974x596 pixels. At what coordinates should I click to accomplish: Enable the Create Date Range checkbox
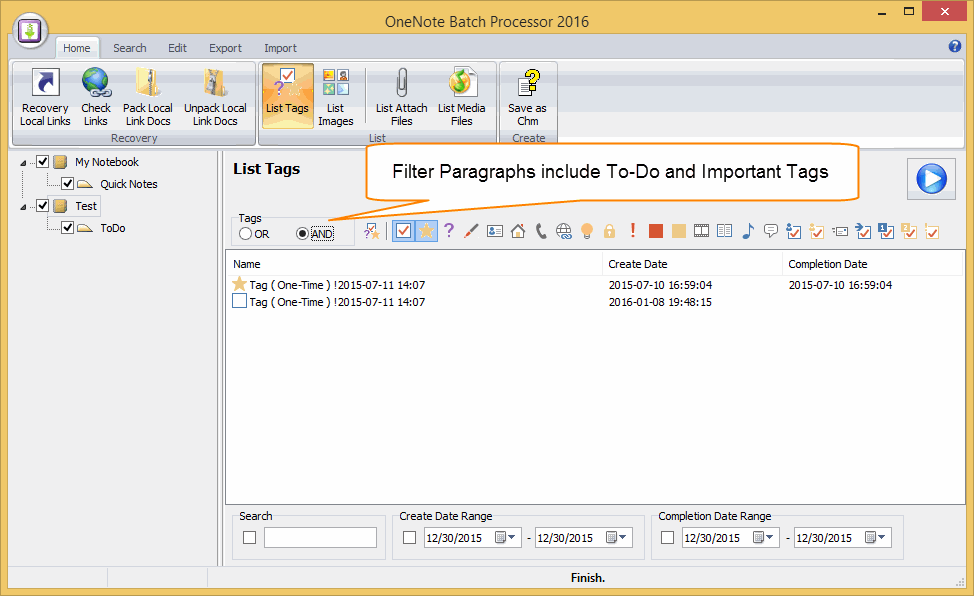click(x=409, y=538)
